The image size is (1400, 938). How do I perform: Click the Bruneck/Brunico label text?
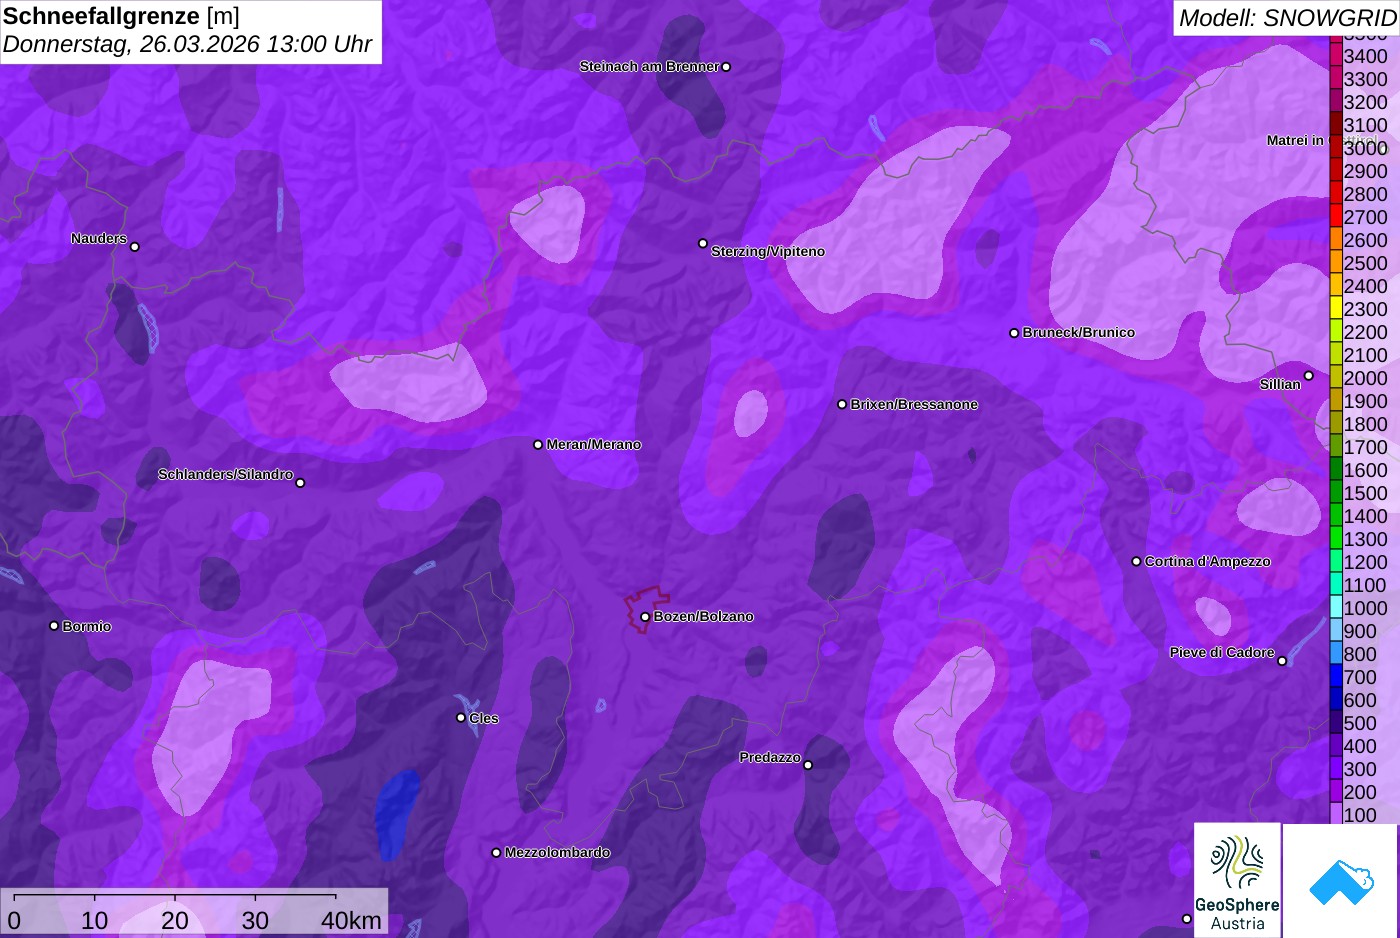(x=1079, y=332)
